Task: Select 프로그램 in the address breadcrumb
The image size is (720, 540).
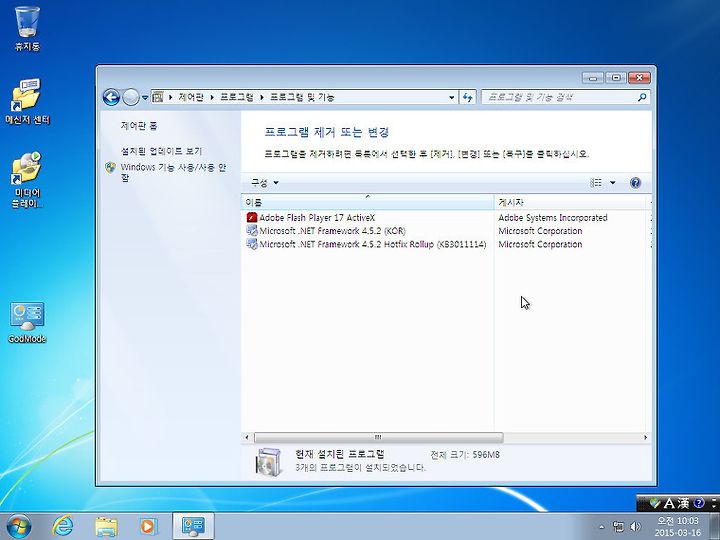Action: pos(236,97)
